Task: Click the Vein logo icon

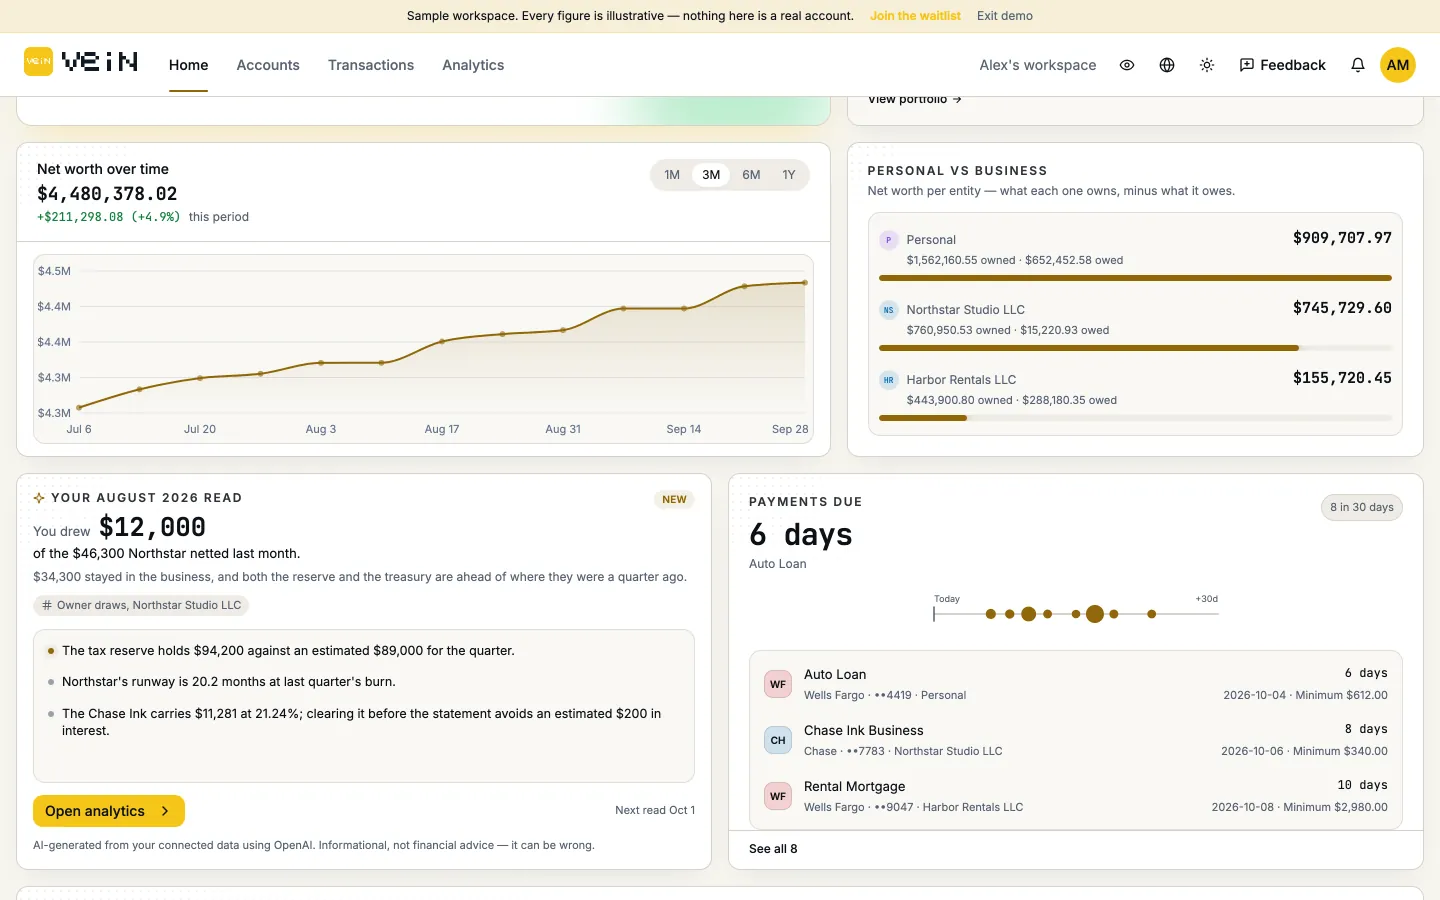Action: point(38,62)
